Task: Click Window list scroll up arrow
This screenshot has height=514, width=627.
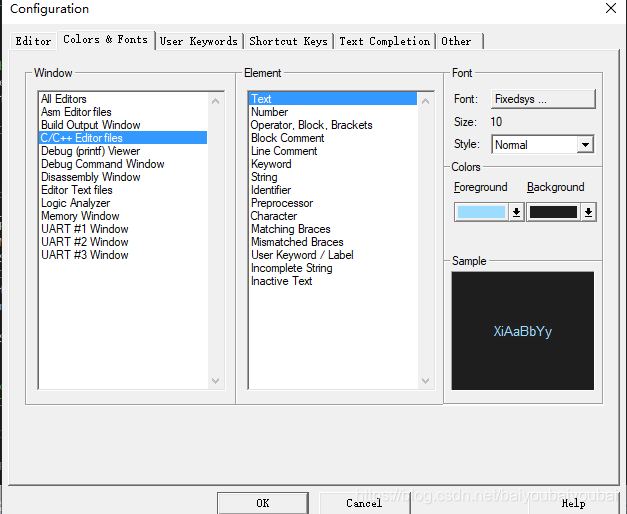Action: pos(216,101)
